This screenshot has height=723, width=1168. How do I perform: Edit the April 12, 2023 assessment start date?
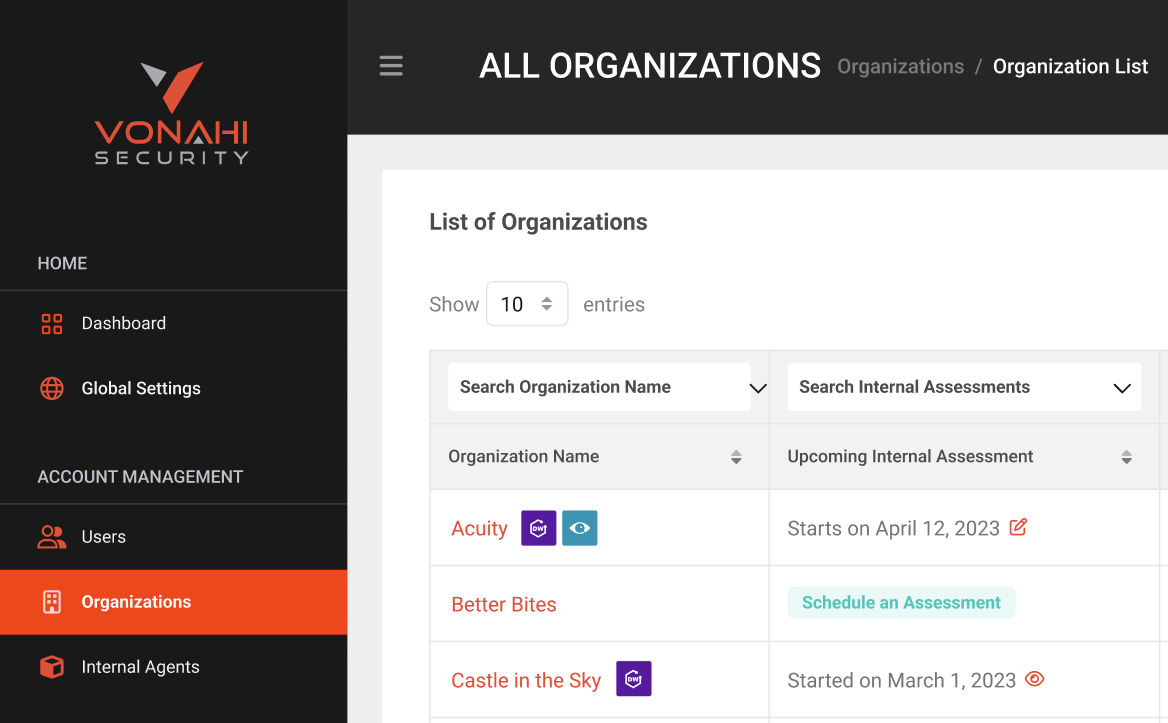click(1018, 527)
